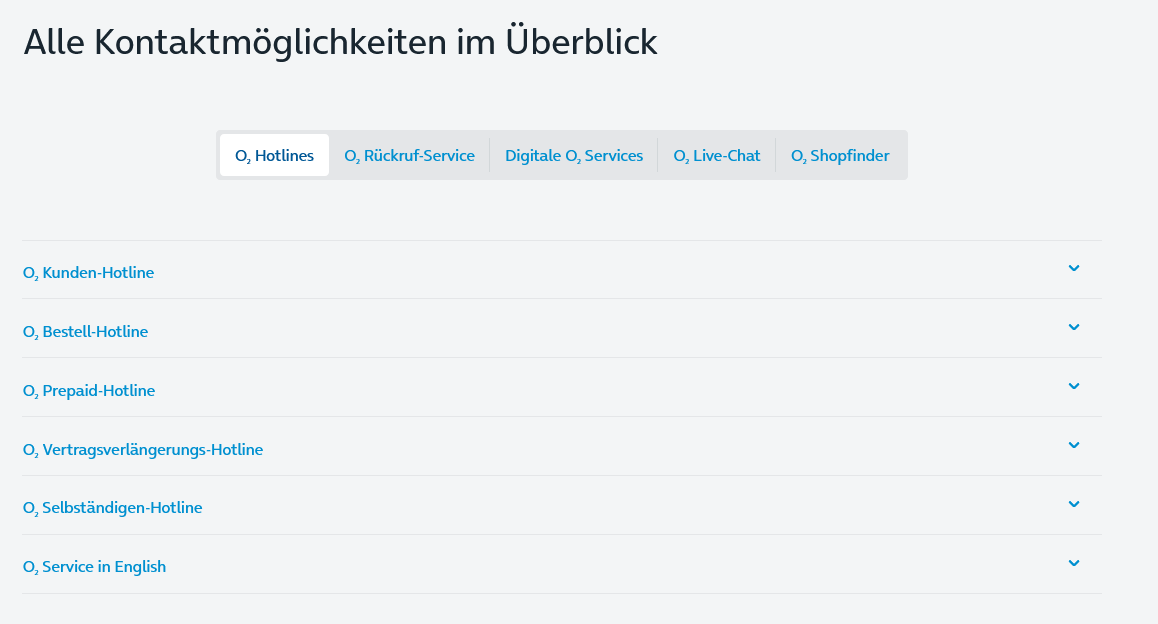Expand chevron for O2 Selbständigen-Hotline

point(1074,504)
